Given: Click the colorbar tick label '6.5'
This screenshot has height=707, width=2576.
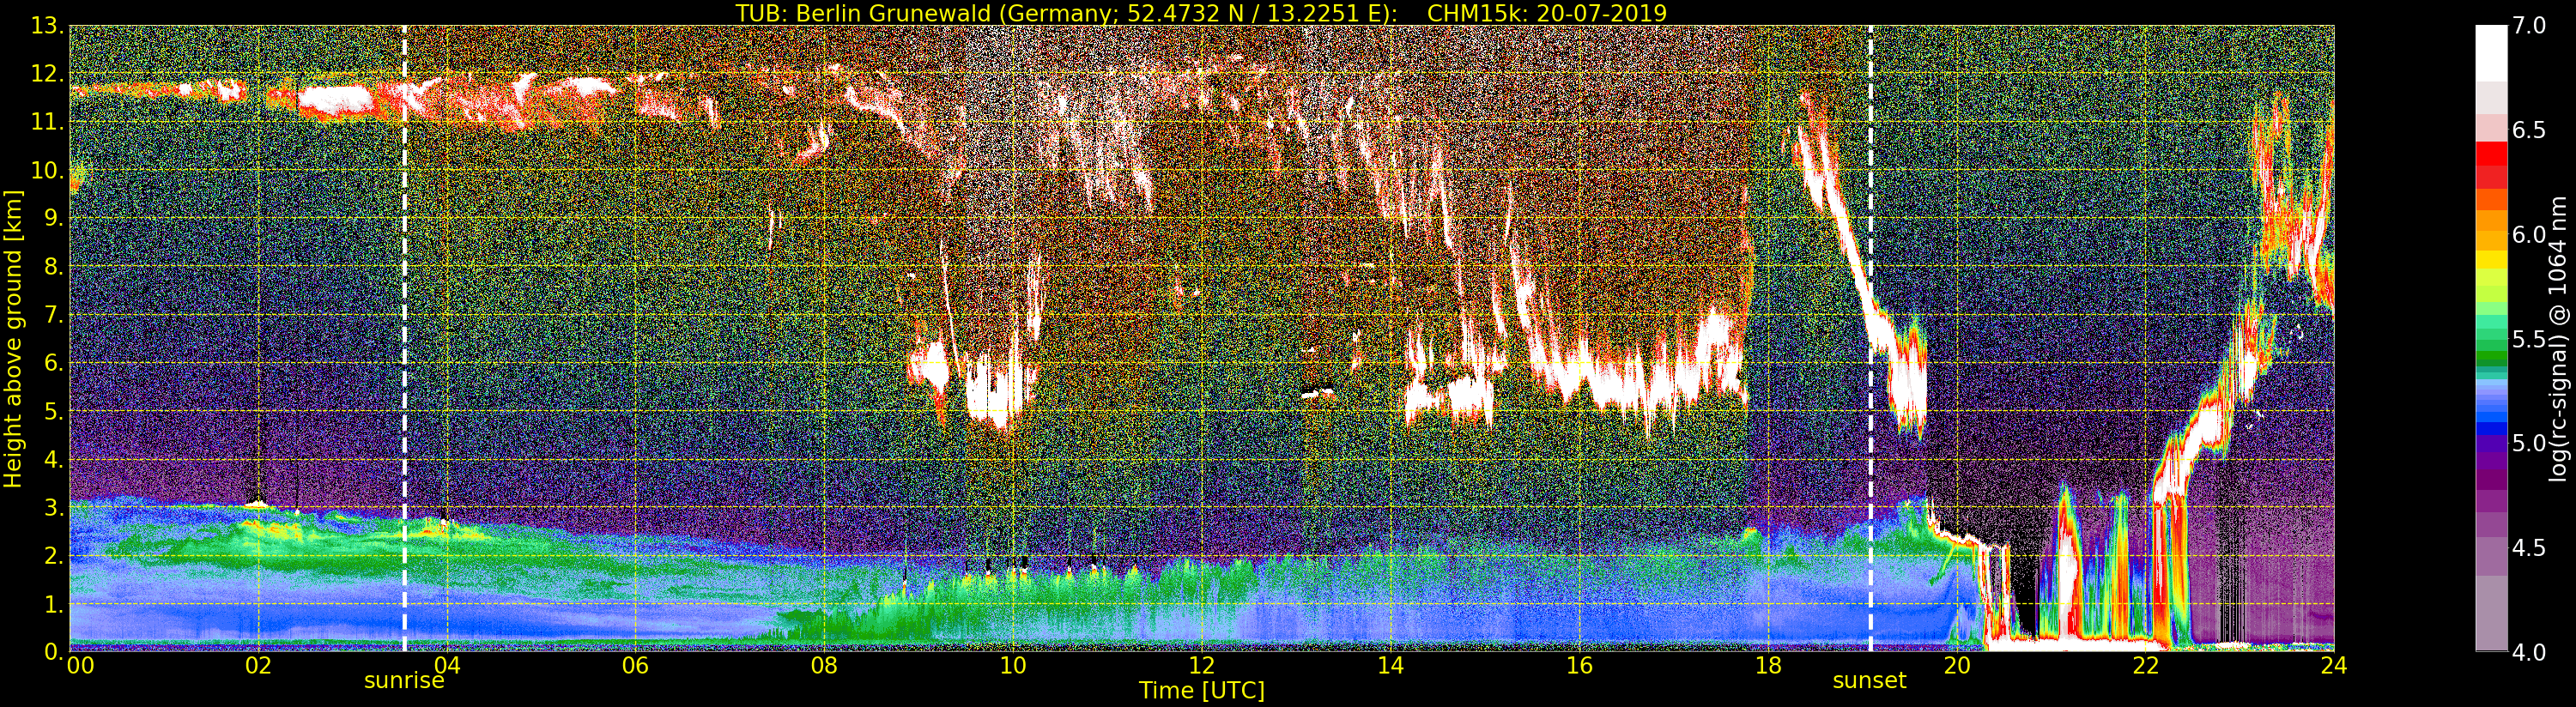Looking at the screenshot, I should pyautogui.click(x=2528, y=130).
